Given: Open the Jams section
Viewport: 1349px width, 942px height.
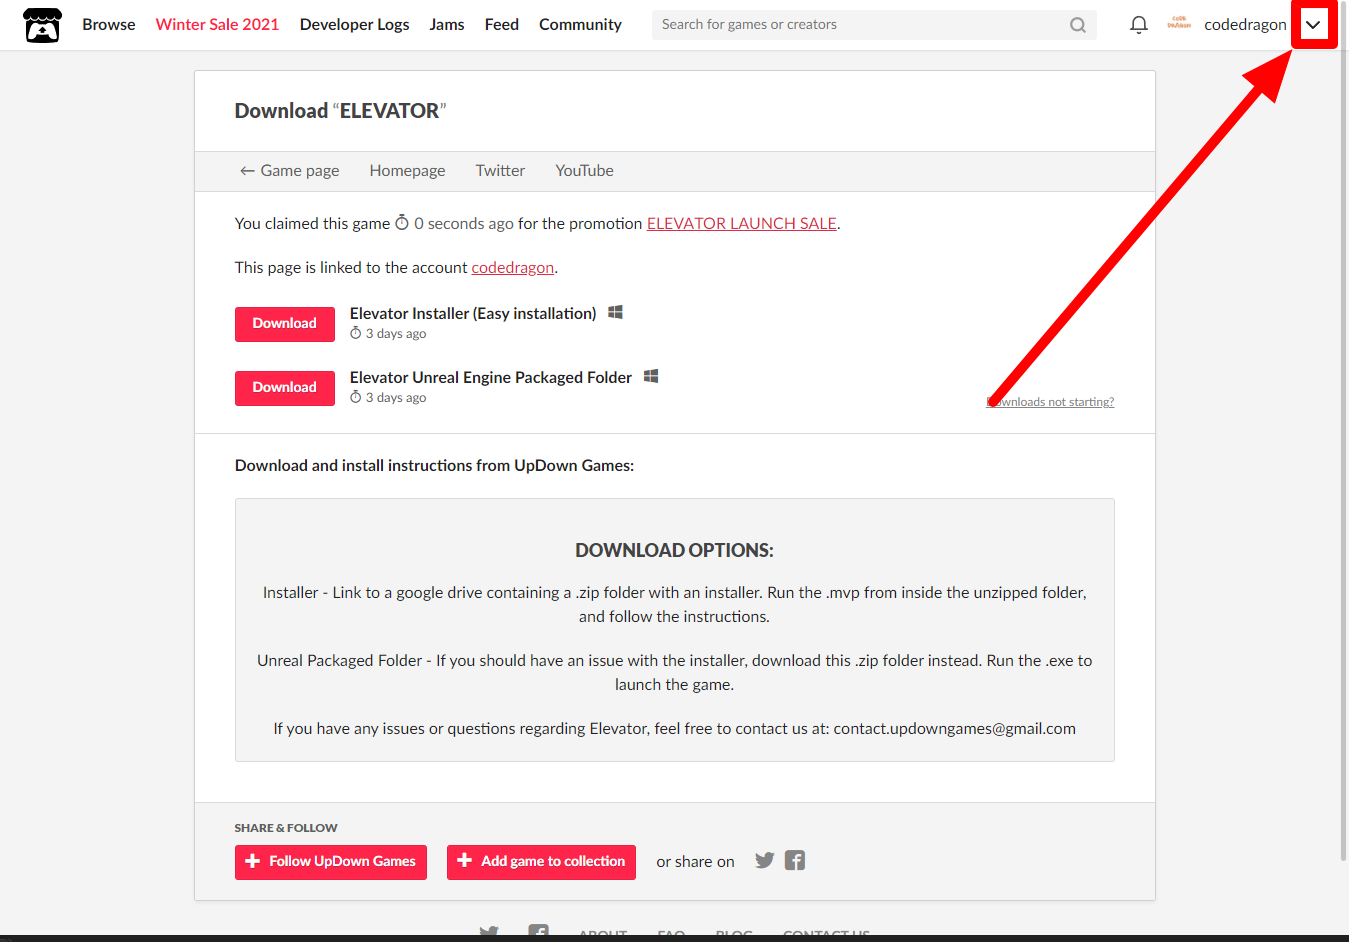Looking at the screenshot, I should (447, 24).
